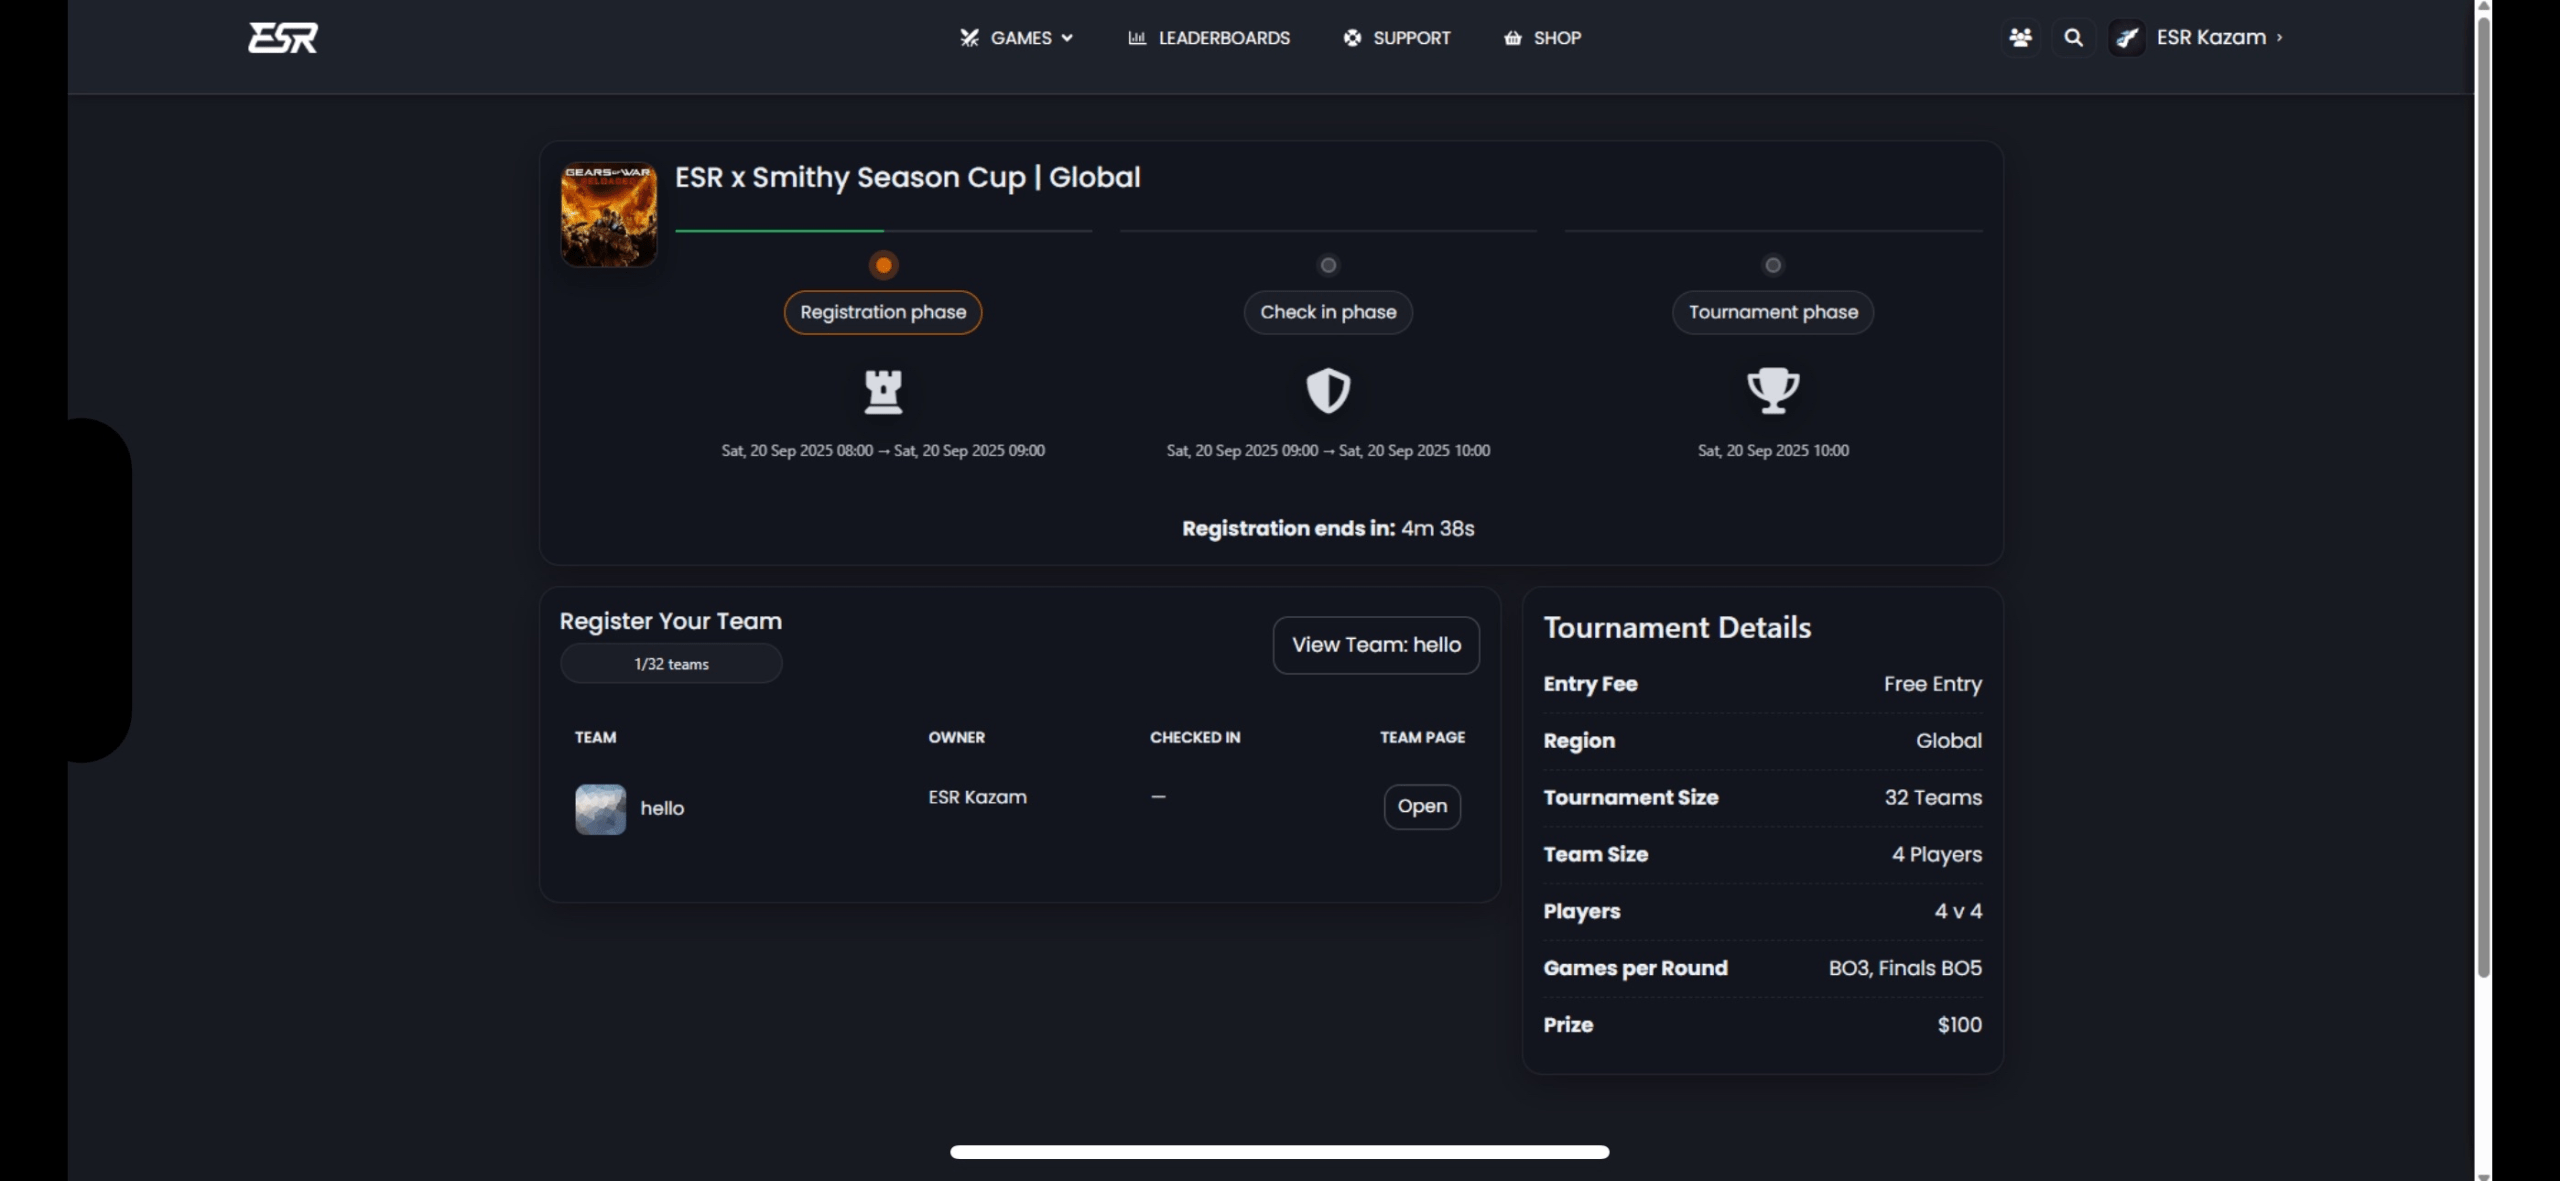2560x1181 pixels.
Task: Open the Support menu item
Action: 1396,38
